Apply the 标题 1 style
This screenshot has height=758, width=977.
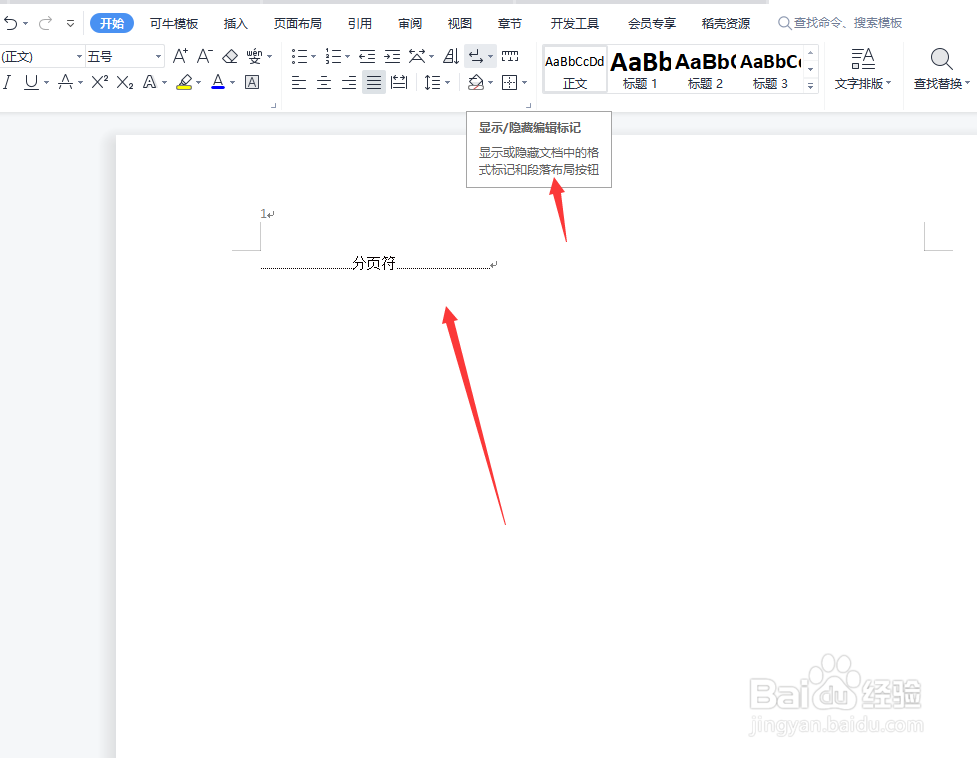coord(640,69)
